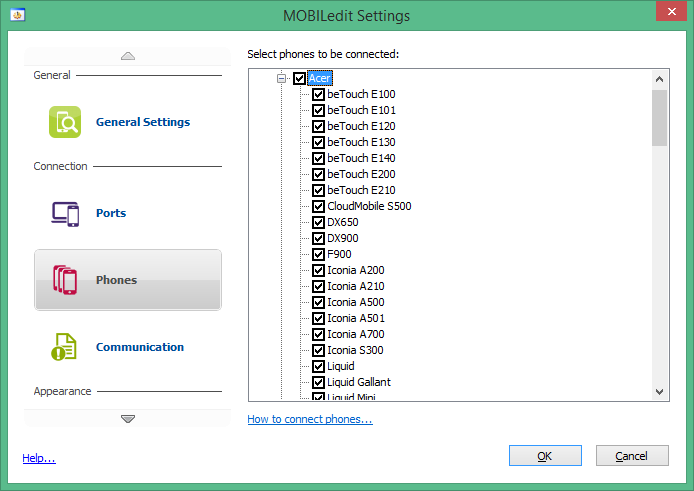Open the Ports section
The height and width of the screenshot is (491, 694).
[111, 213]
